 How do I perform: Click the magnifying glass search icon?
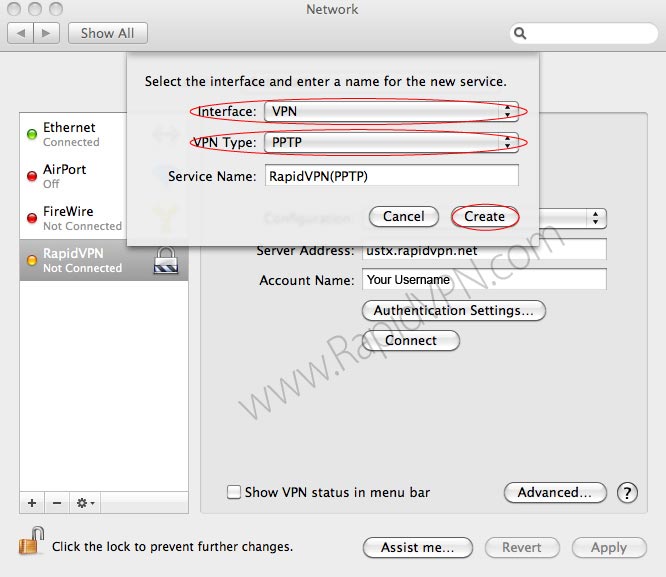[x=520, y=33]
